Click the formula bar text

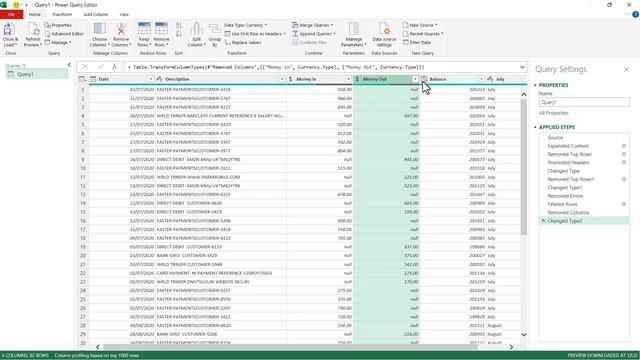(x=276, y=67)
